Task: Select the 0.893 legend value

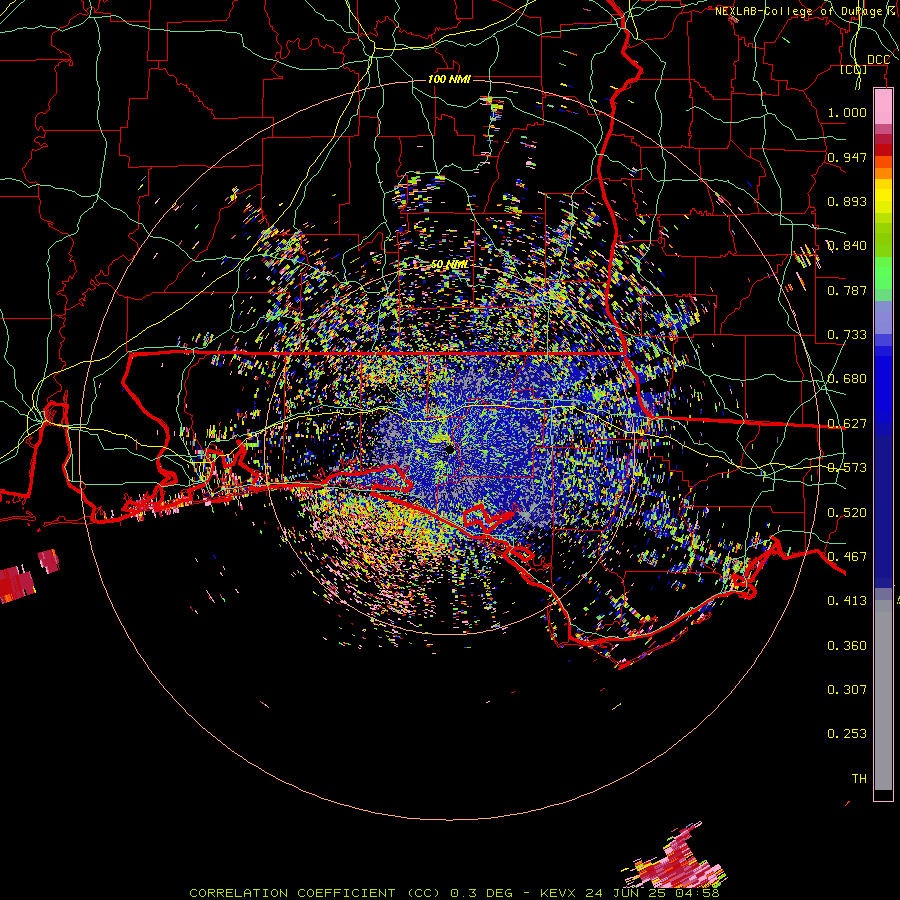Action: [847, 201]
